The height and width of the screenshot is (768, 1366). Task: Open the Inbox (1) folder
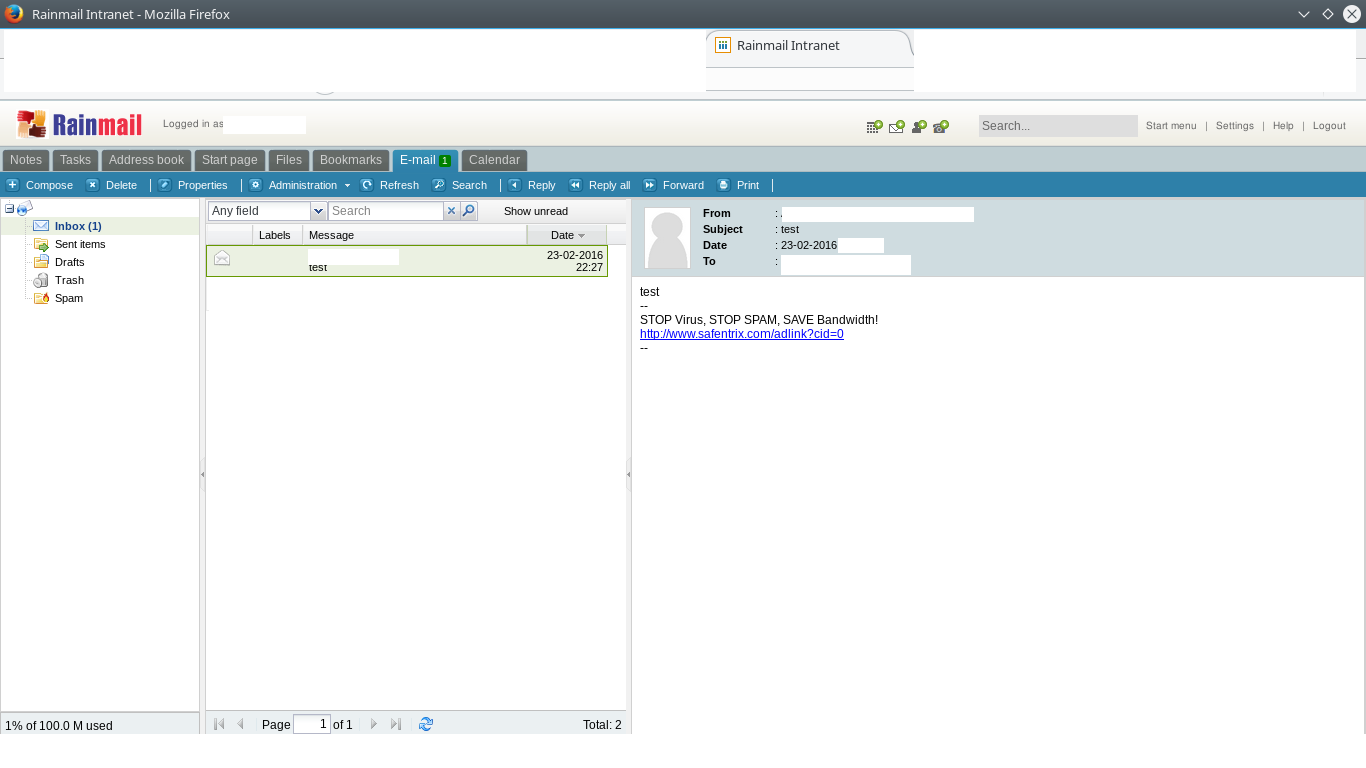pos(78,226)
